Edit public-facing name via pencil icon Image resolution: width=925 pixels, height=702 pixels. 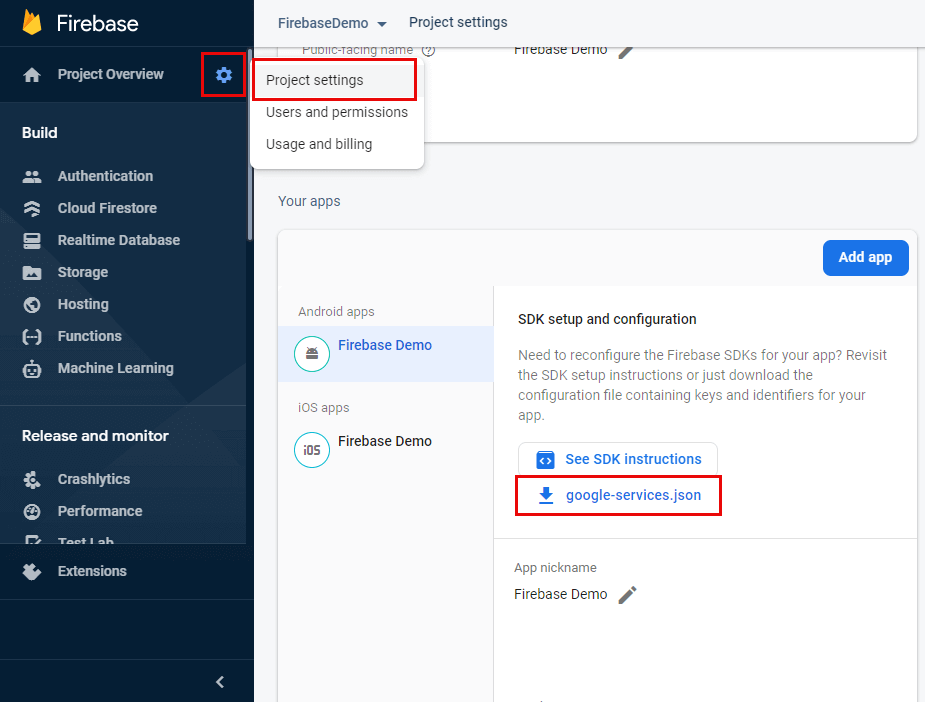(x=626, y=52)
